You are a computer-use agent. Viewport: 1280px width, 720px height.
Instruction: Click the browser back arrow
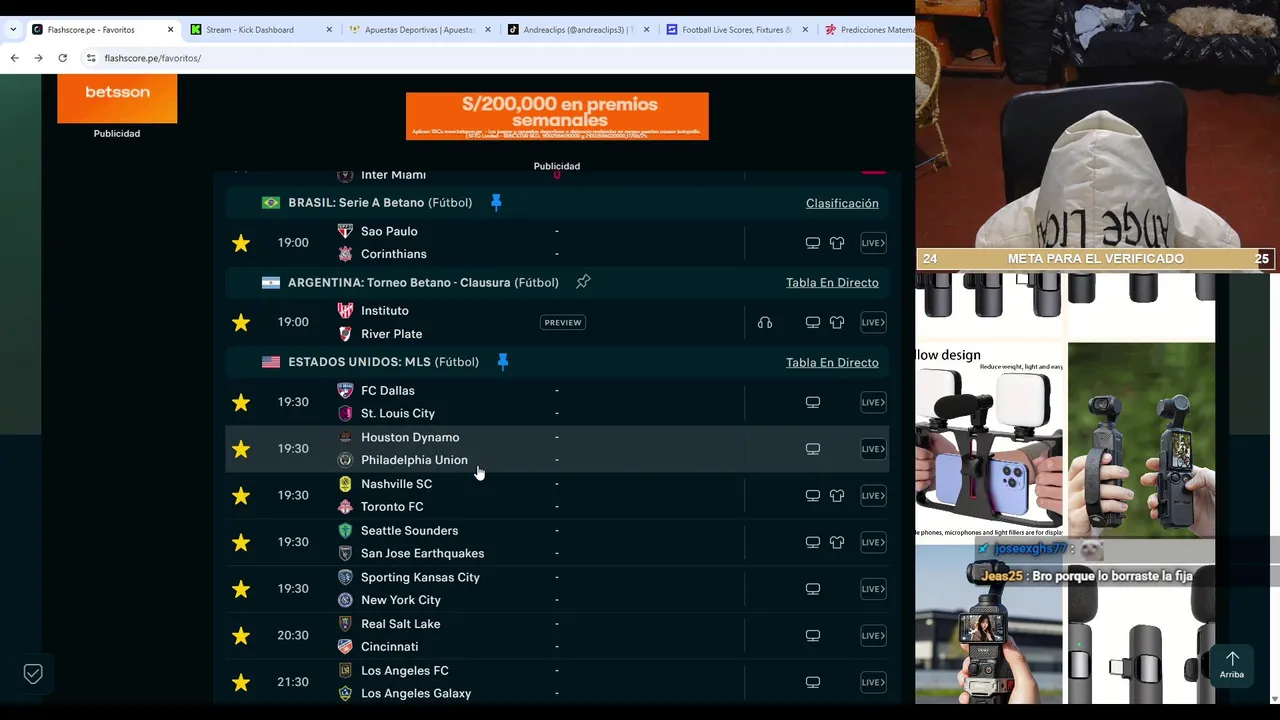pyautogui.click(x=14, y=58)
